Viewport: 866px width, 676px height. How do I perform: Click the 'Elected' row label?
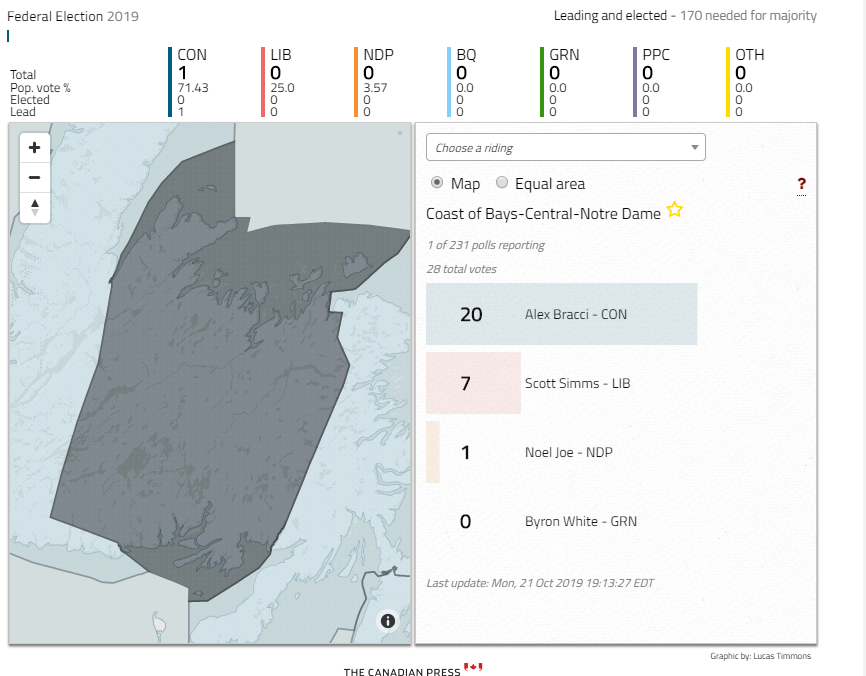coord(30,100)
